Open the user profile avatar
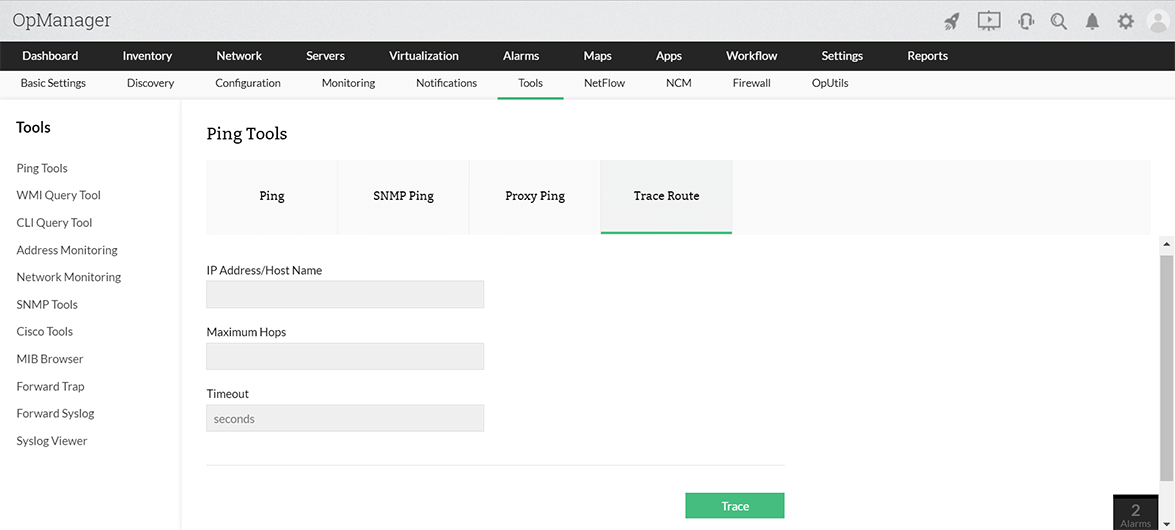Screen dimensions: 1175x530 click(x=1157, y=21)
